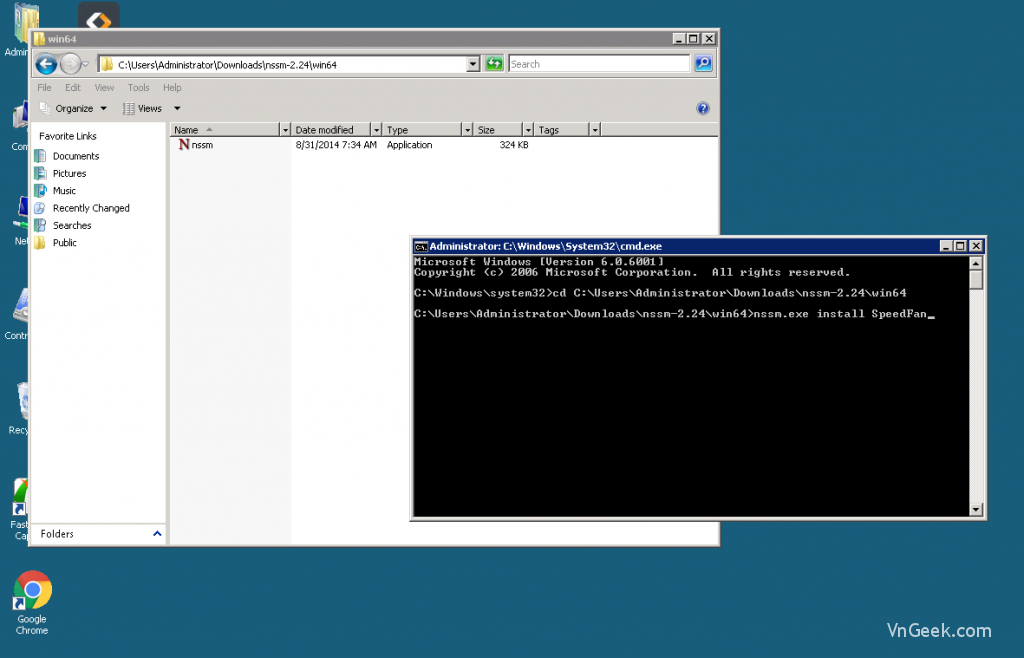This screenshot has width=1024, height=658.
Task: Click the Favorite Links heading
Action: (68, 136)
